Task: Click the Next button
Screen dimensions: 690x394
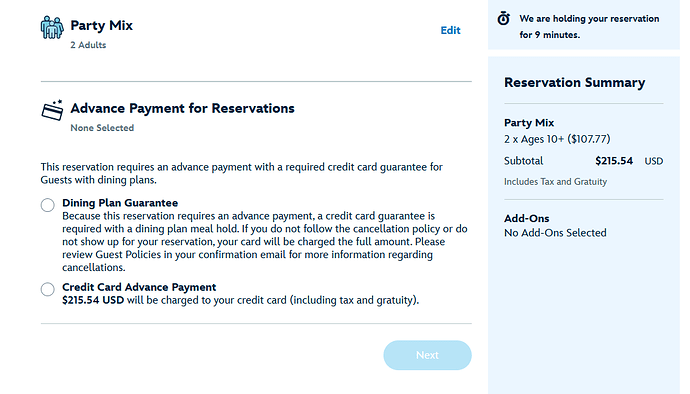Action: (x=427, y=355)
